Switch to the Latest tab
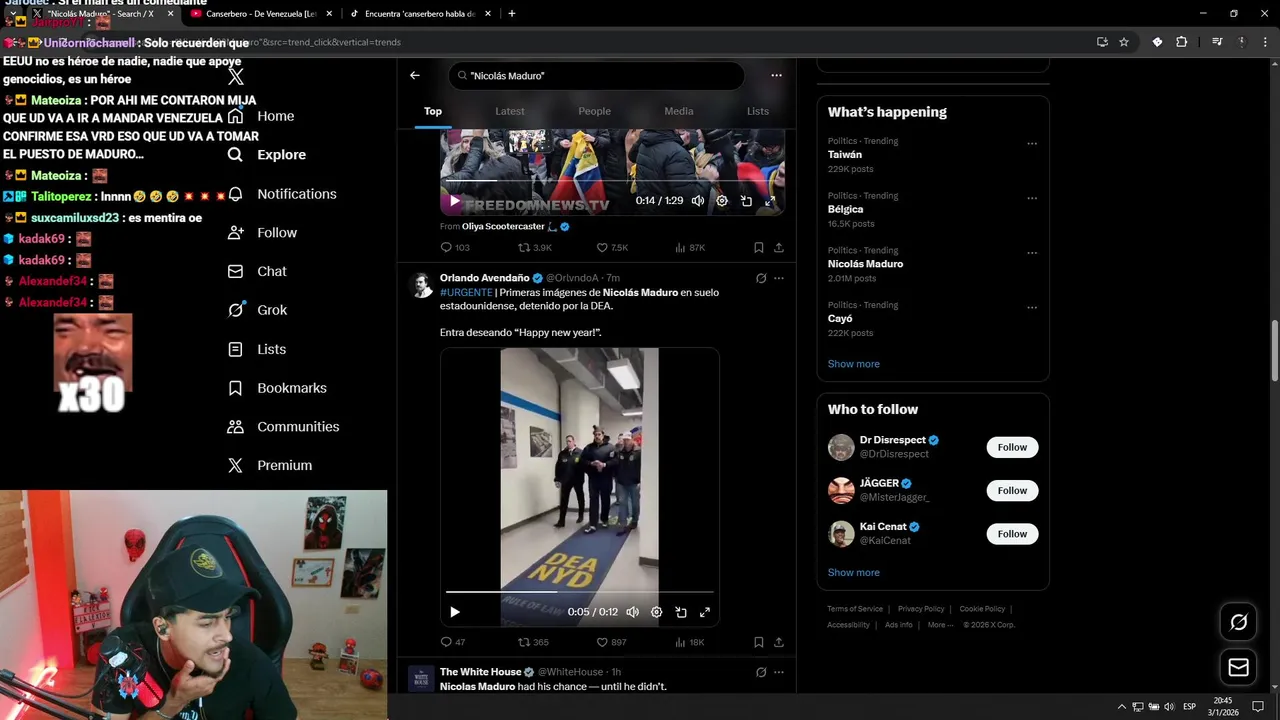1280x720 pixels. click(510, 111)
